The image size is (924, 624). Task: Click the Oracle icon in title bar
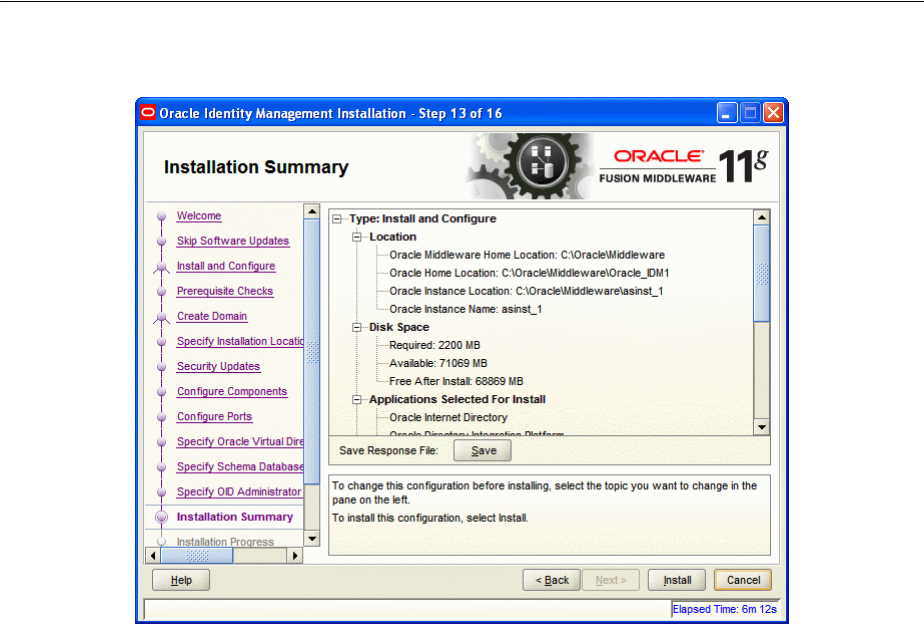pos(148,113)
